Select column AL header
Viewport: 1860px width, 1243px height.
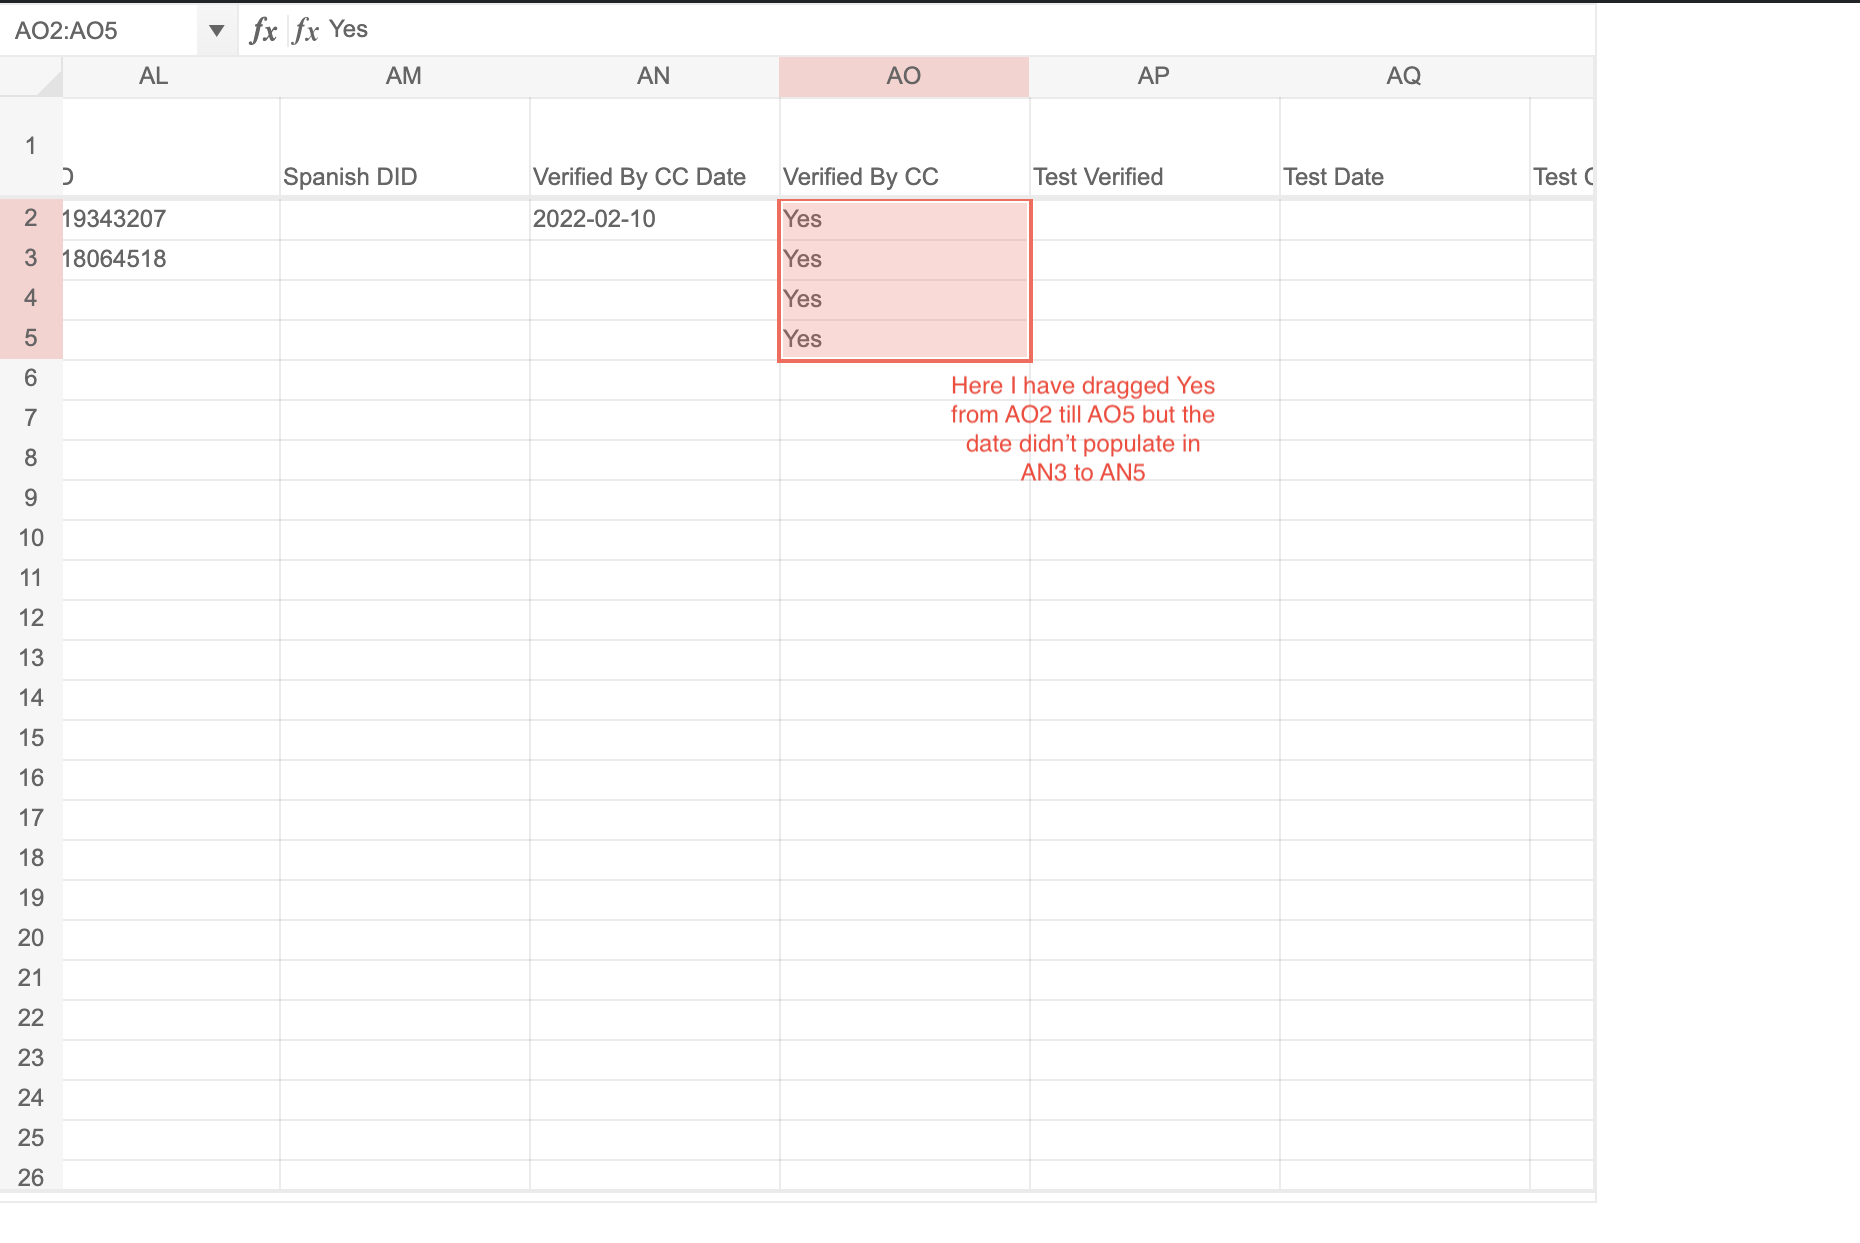point(154,76)
